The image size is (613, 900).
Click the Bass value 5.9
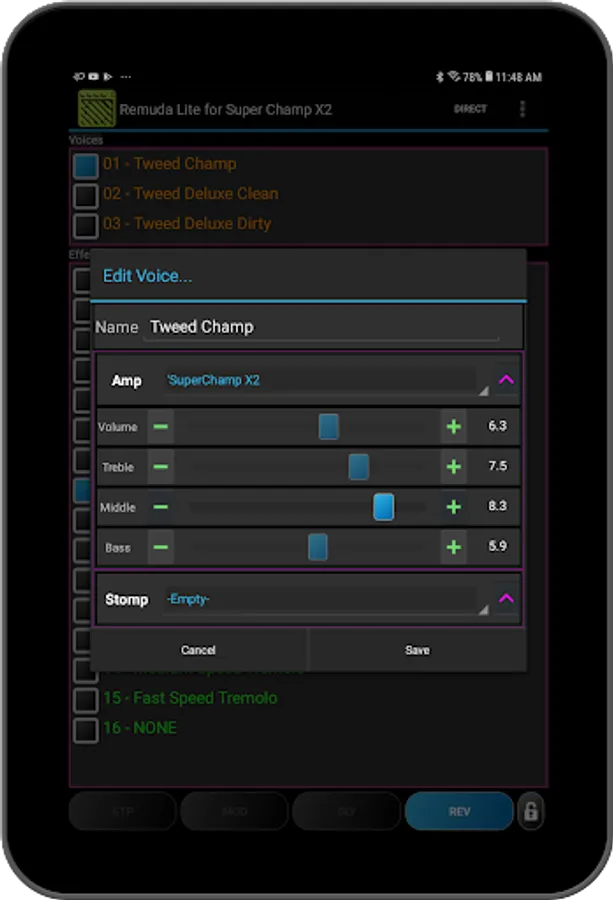pos(497,546)
